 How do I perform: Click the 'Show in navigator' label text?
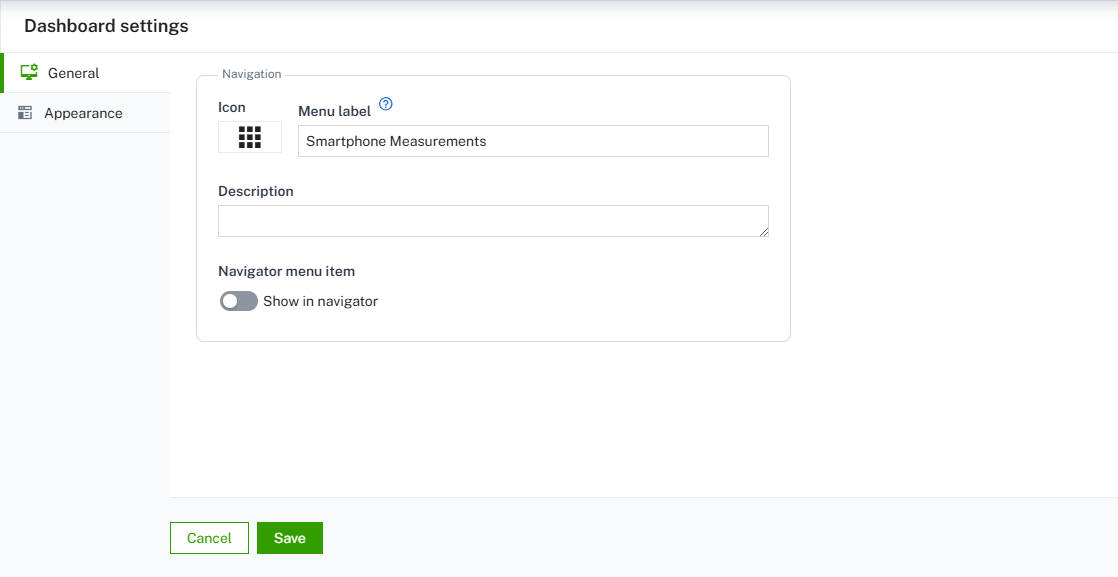[320, 301]
